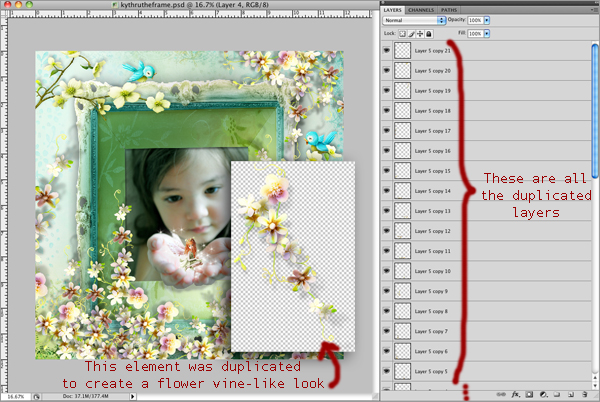Create new fill or adjustment layer
Viewport: 600px width, 402px height.
pos(545,394)
